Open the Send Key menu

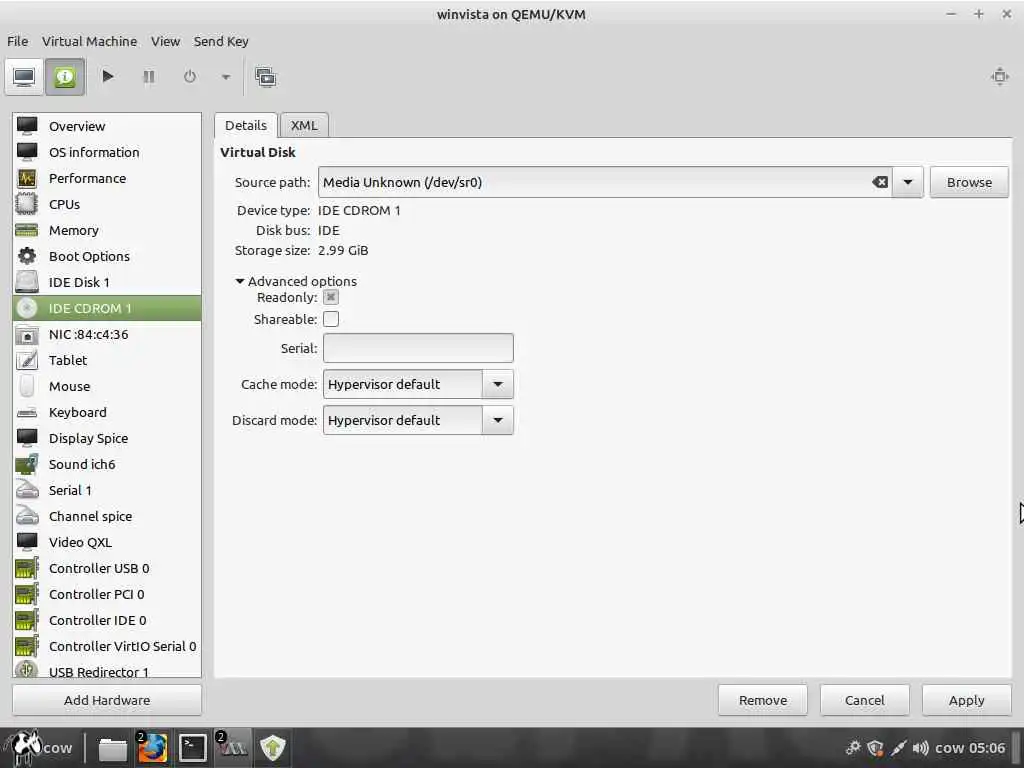click(x=221, y=41)
